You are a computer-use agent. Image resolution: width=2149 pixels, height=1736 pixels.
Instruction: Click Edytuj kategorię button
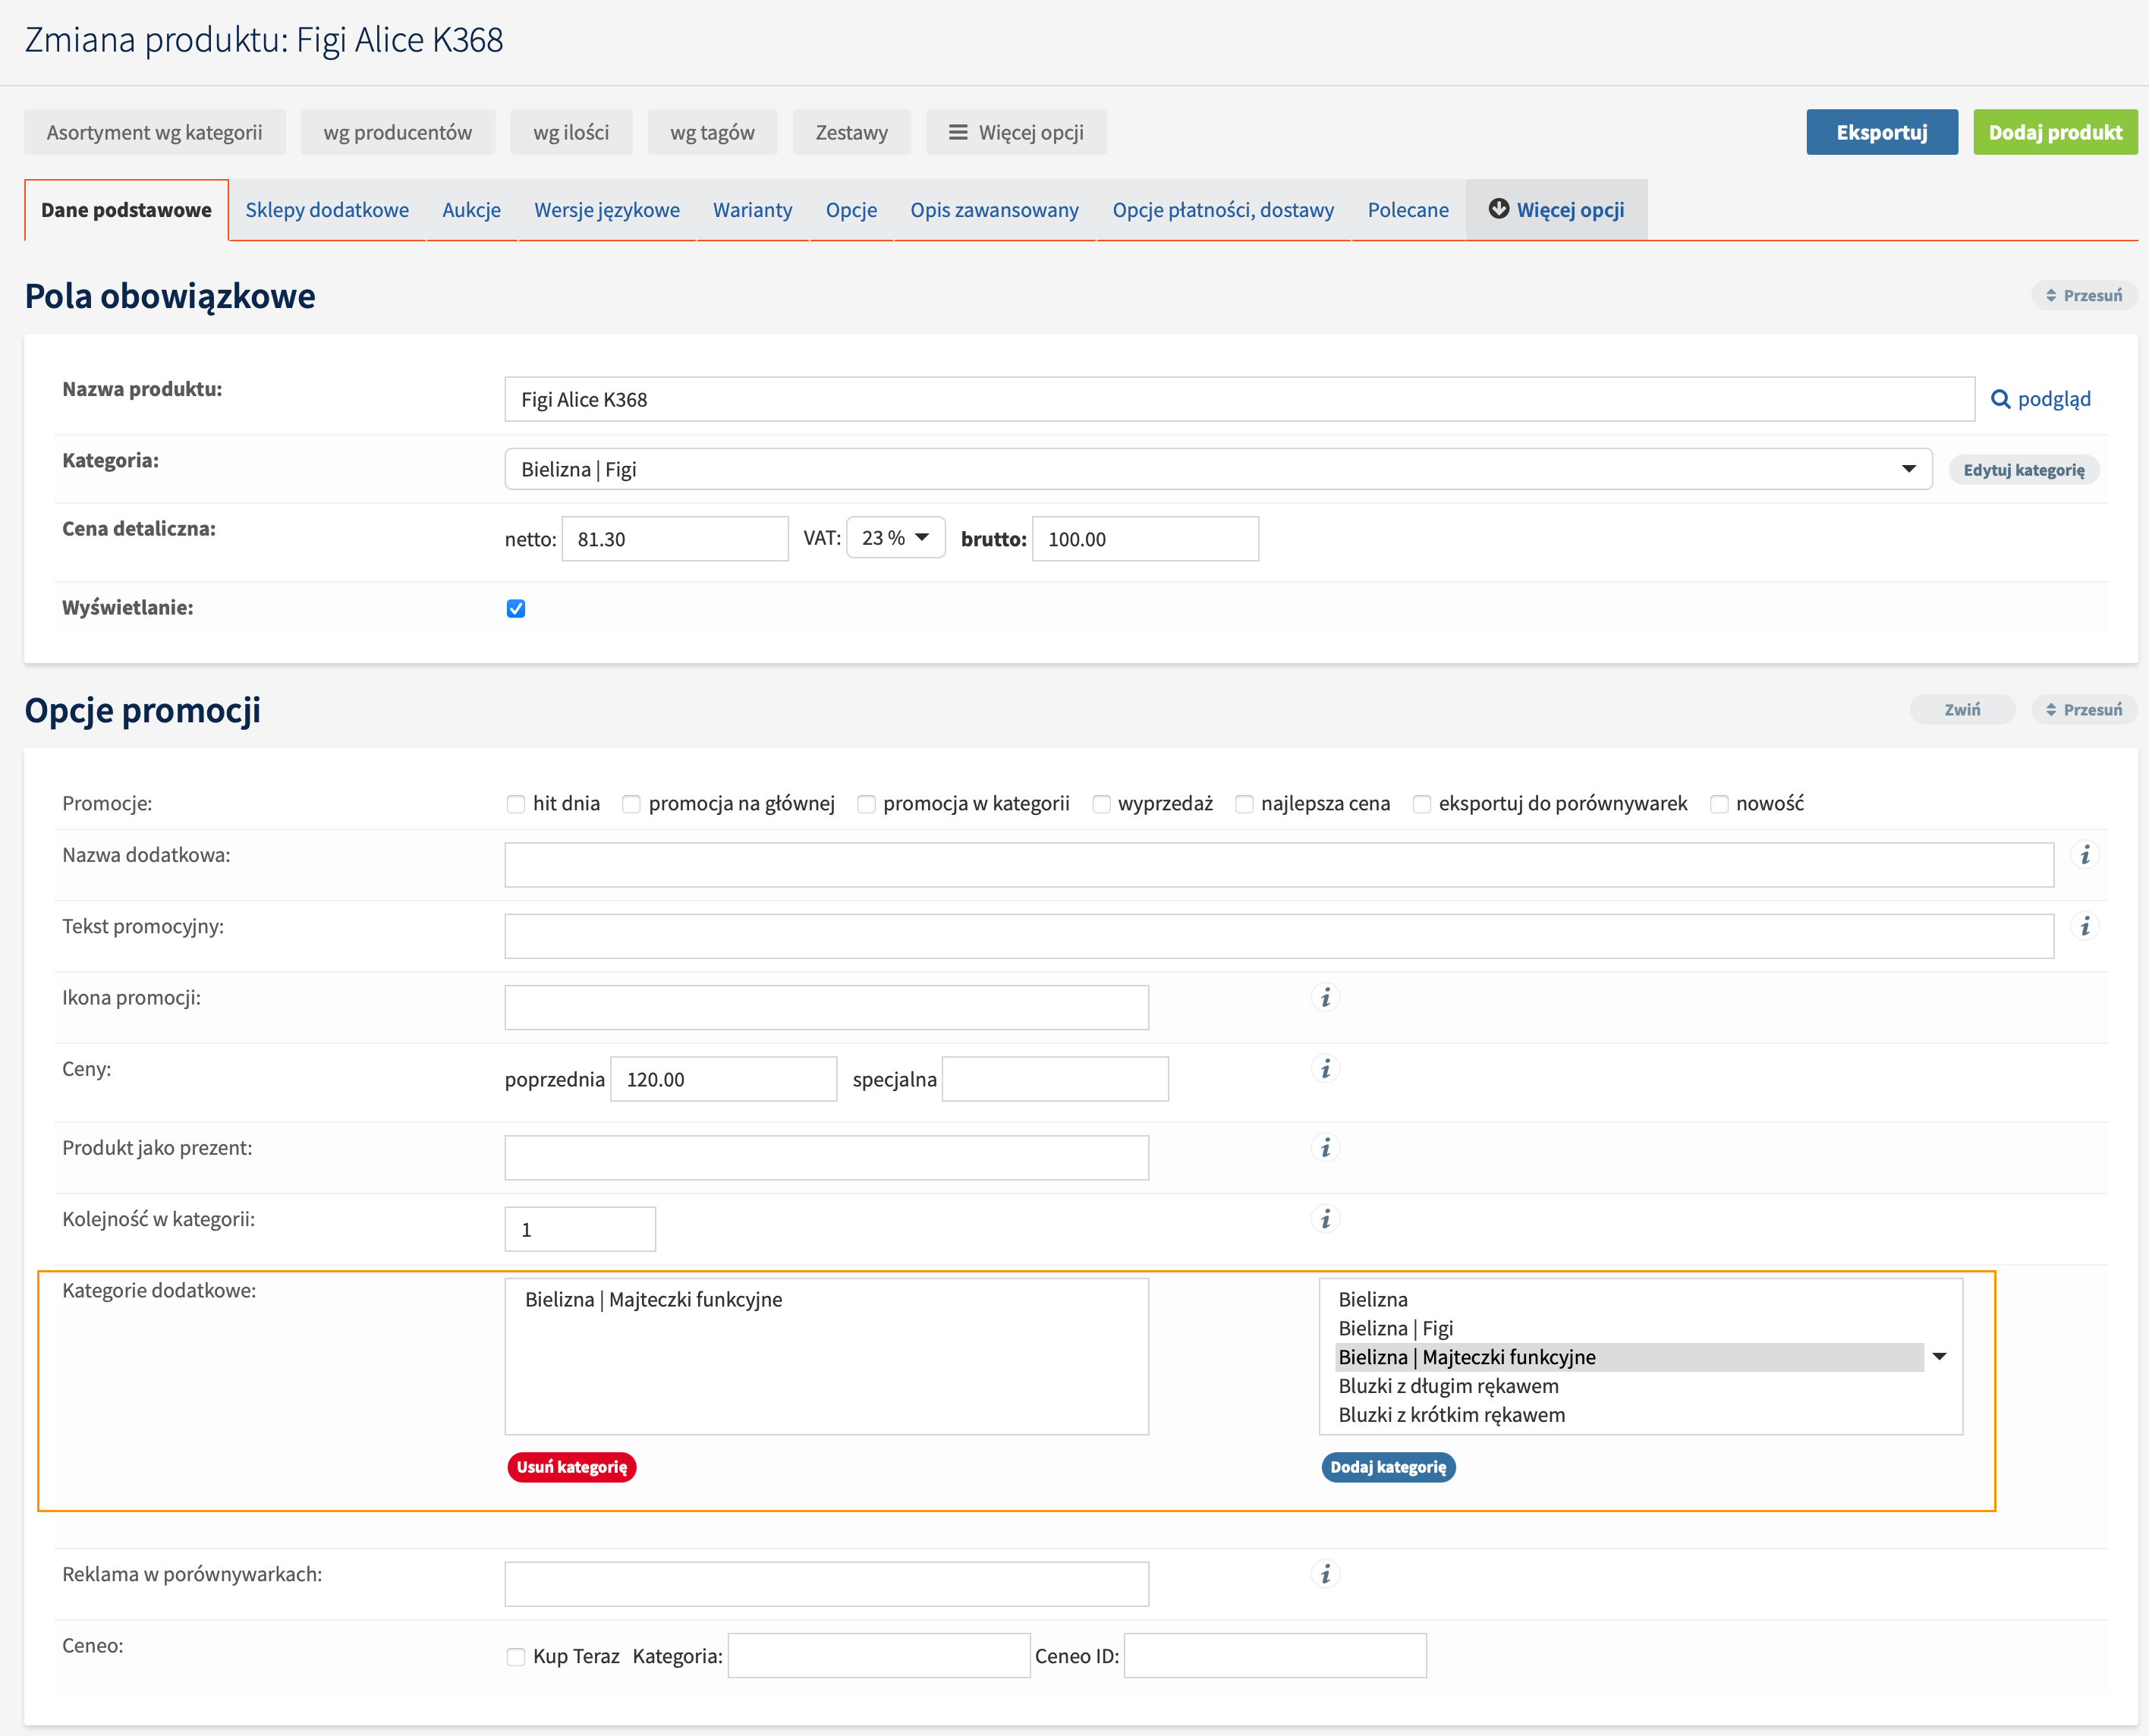tap(2023, 470)
